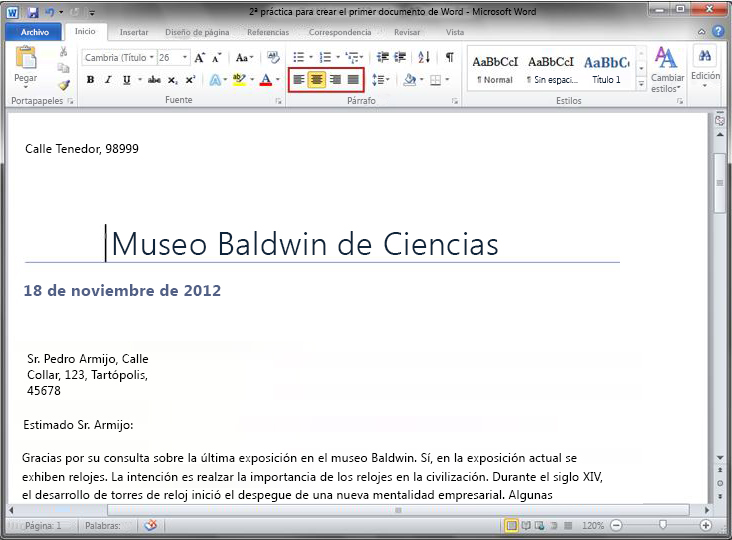Click the Pegar paste icon
Image resolution: width=732 pixels, height=540 pixels.
coord(26,58)
